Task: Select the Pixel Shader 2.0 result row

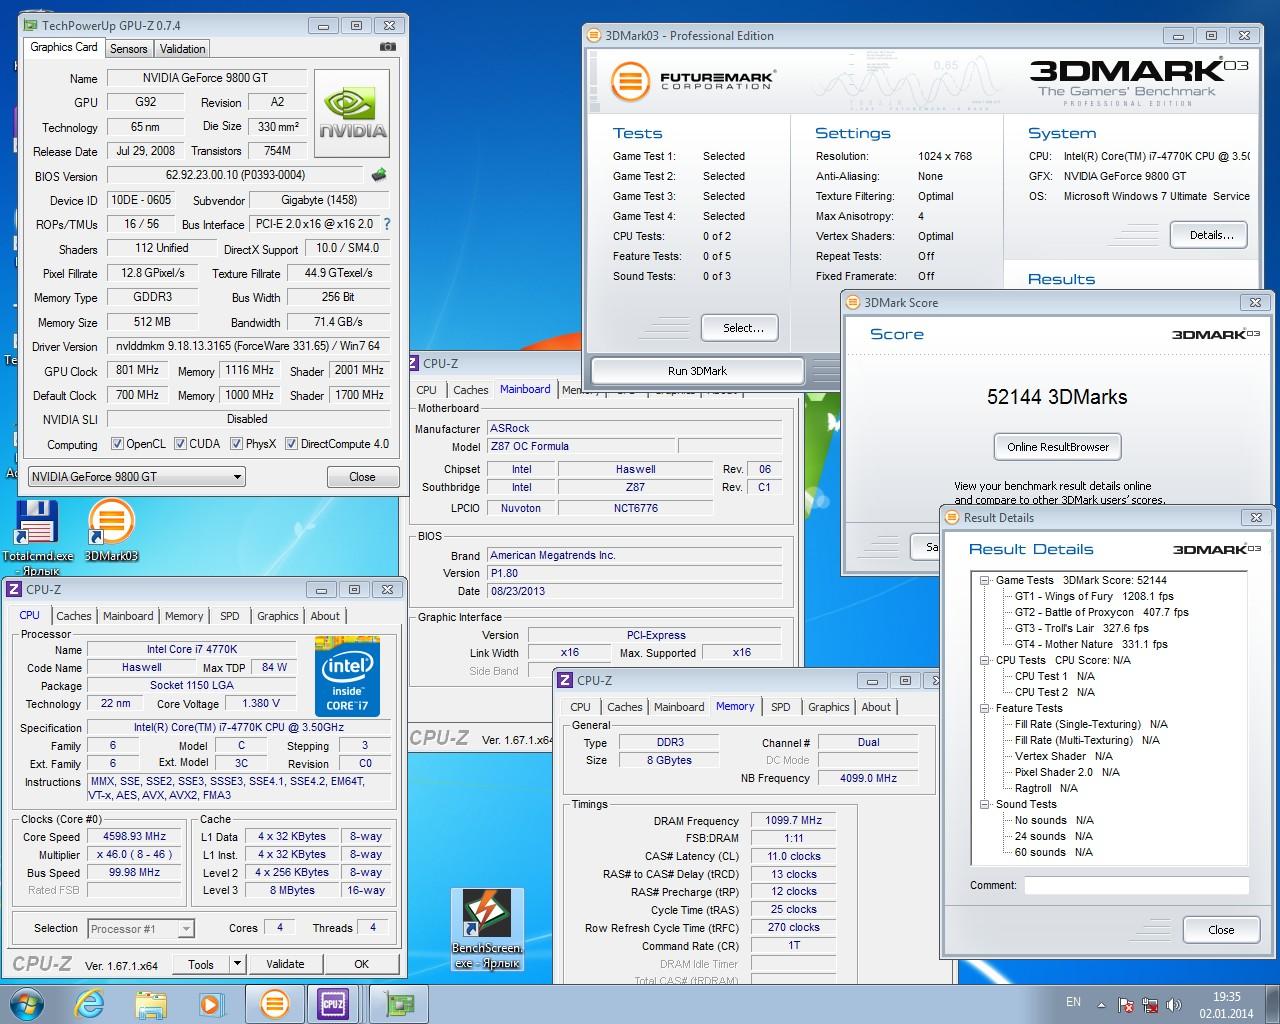Action: point(1067,772)
